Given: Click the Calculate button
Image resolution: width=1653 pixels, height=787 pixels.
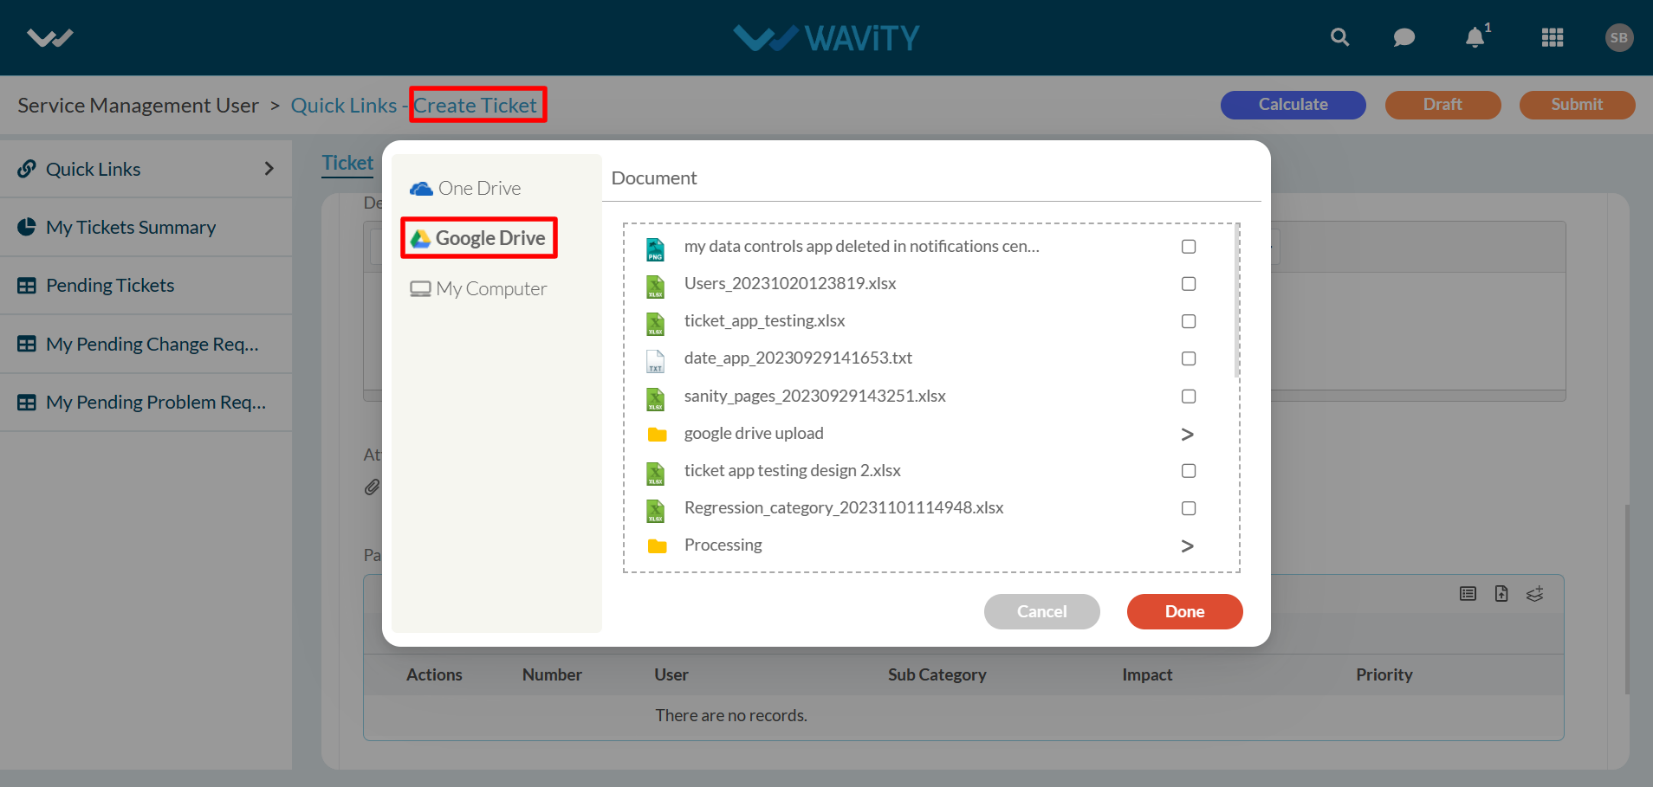Looking at the screenshot, I should pyautogui.click(x=1293, y=105).
